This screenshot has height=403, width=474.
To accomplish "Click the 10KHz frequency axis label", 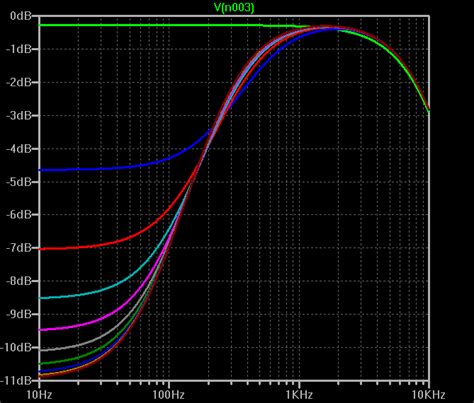I will coord(429,395).
